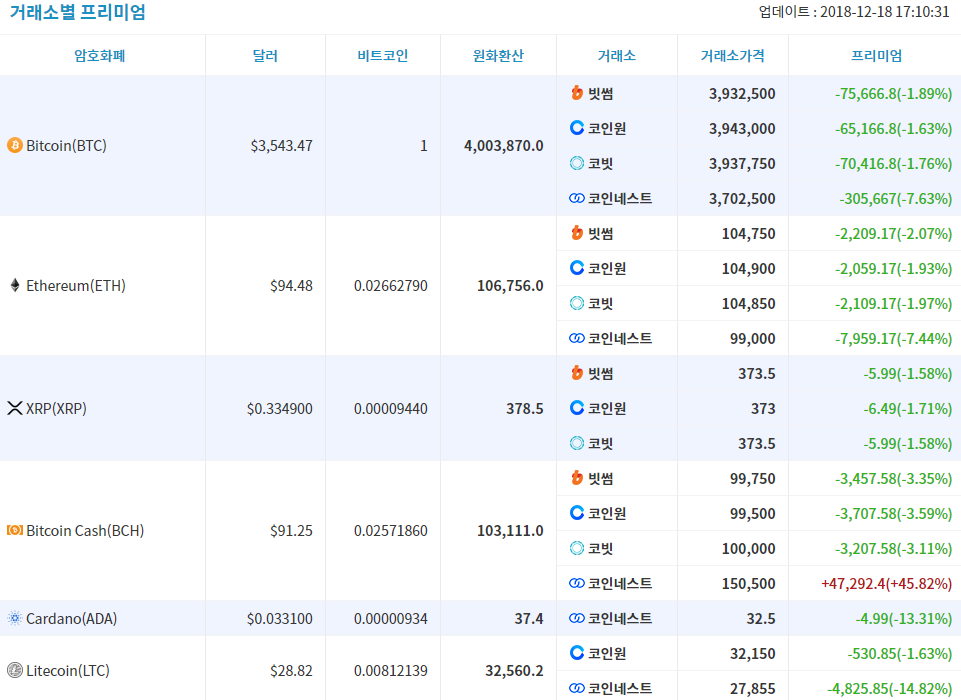
Task: Click Bithumb icon in Bitcoin Cash 99,750 row
Action: tap(577, 477)
